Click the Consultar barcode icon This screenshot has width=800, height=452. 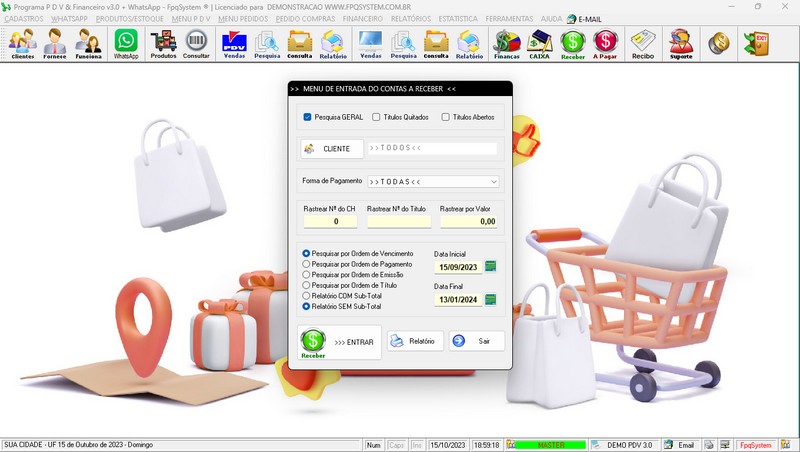(196, 44)
